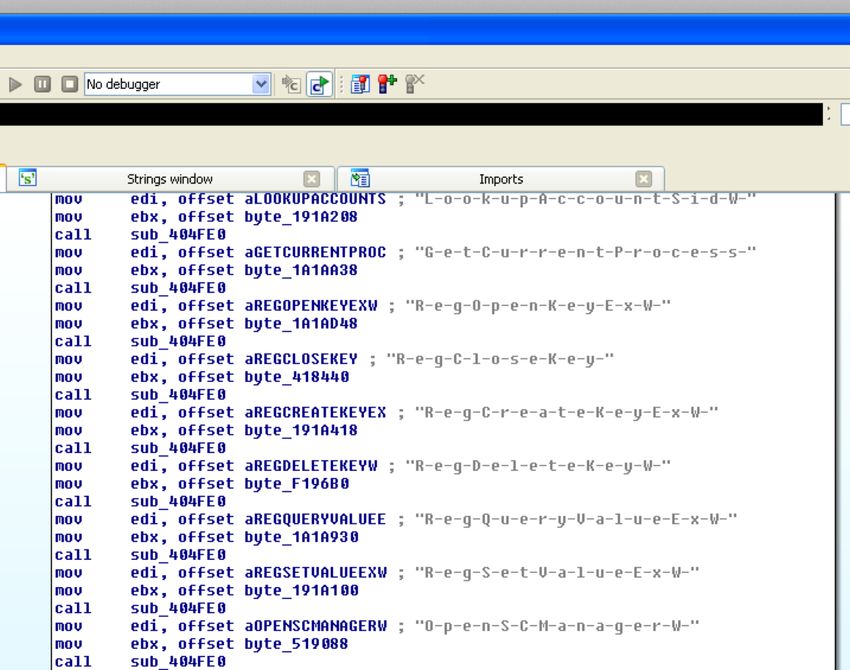Click the aOPENSCMANAGERW offset label
This screenshot has width=850, height=670.
315,627
